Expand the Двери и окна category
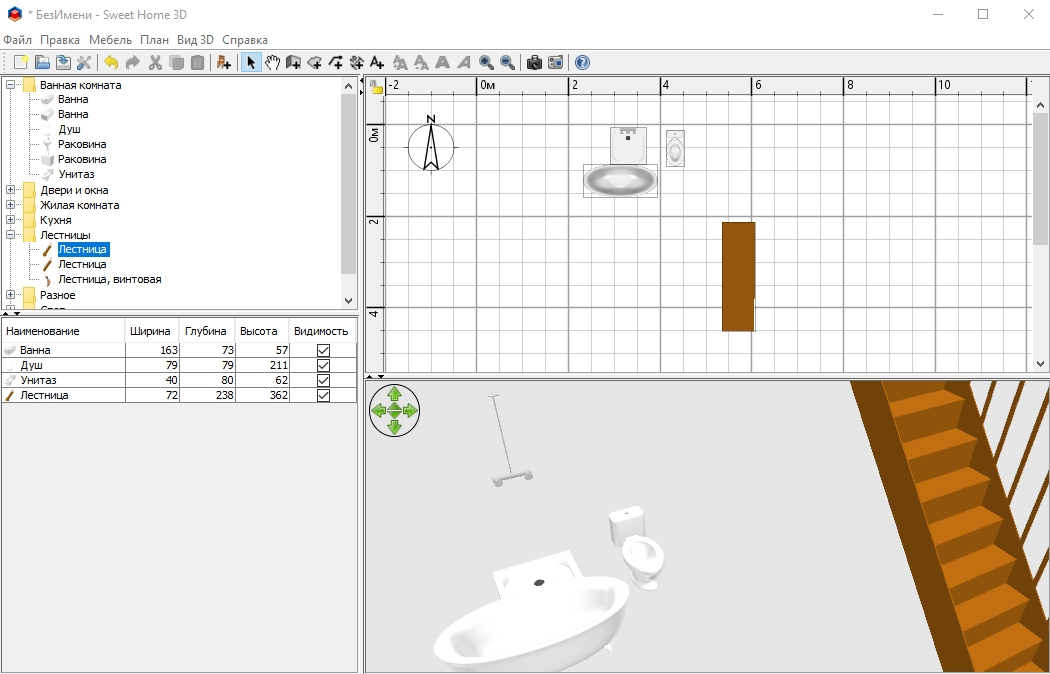This screenshot has height=674, width=1050. tap(11, 190)
